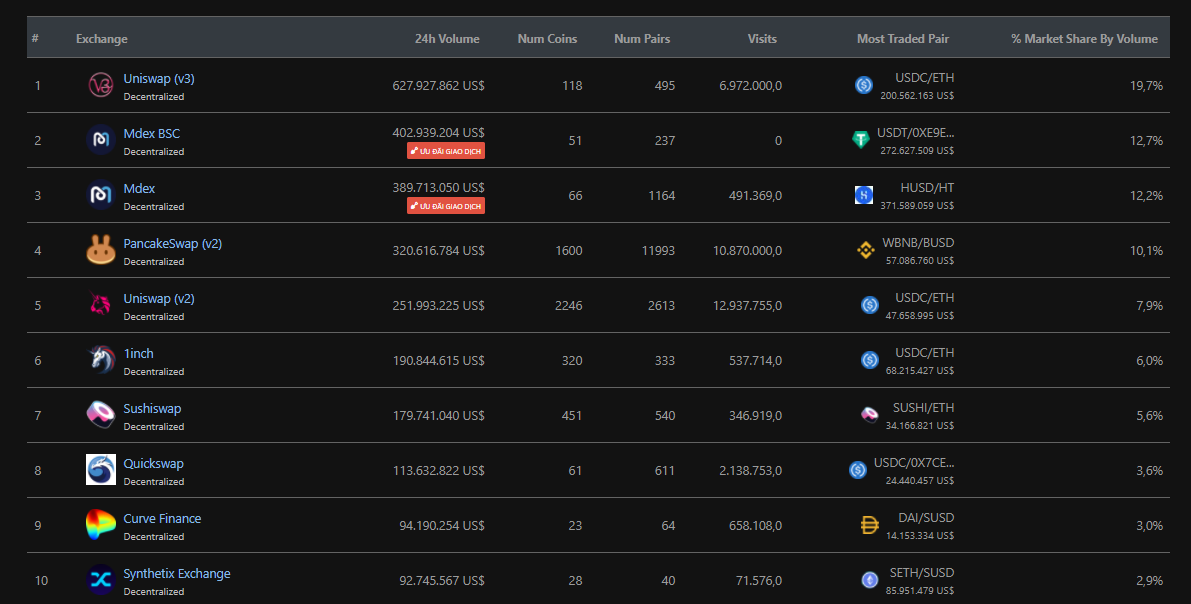Viewport: 1191px width, 604px height.
Task: Click the BNB icon beside WBNB/BUSD
Action: pyautogui.click(x=865, y=250)
